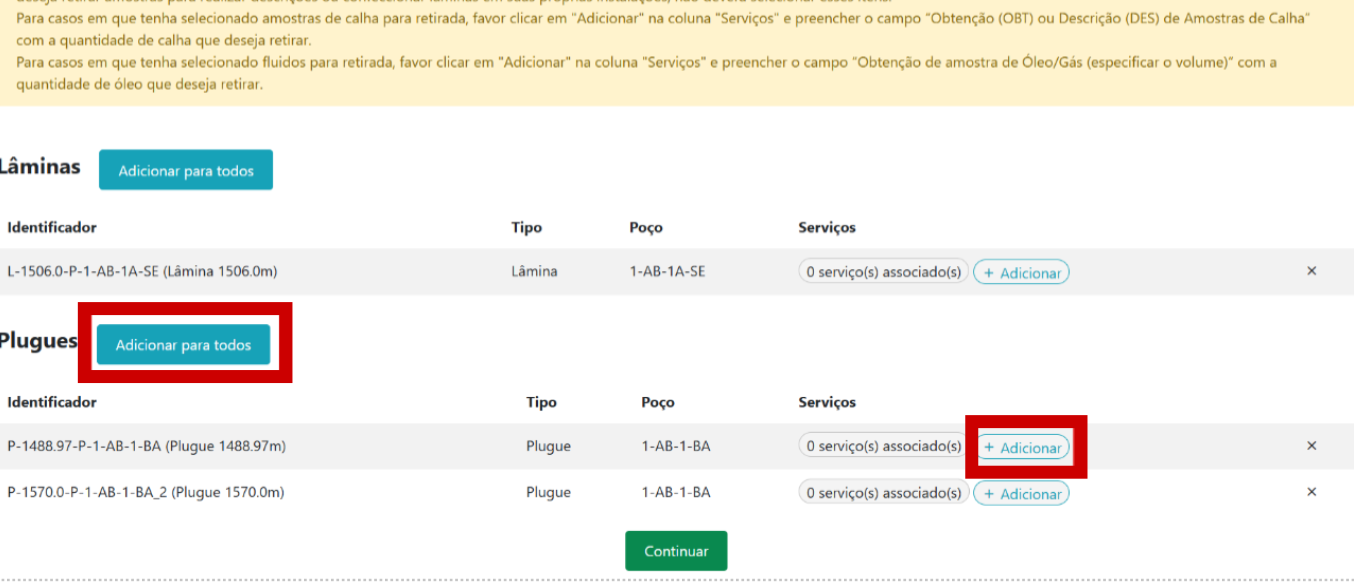The image size is (1354, 582).
Task: Open the associated services badge for Lâmina 1506.0m
Action: [883, 272]
